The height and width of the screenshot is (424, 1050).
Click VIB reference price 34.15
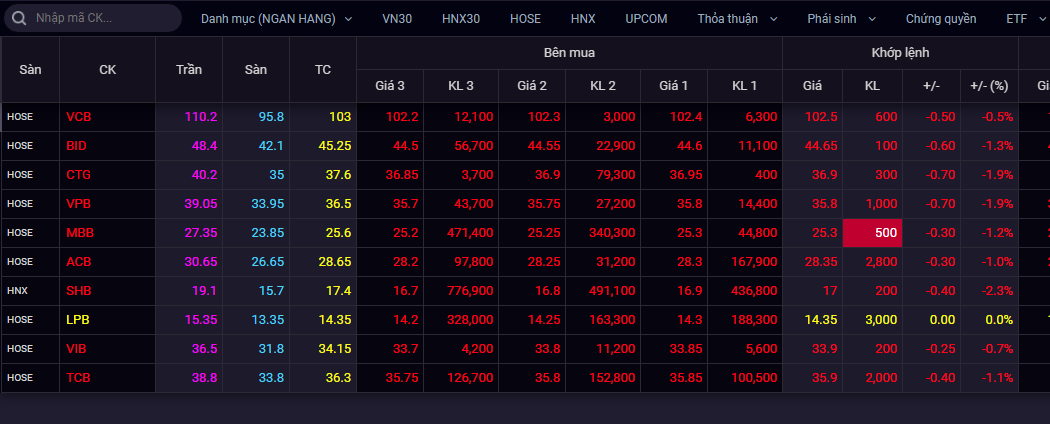tap(334, 349)
